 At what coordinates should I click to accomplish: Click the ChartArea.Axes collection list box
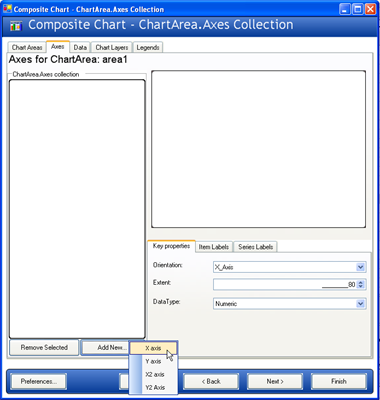77,209
